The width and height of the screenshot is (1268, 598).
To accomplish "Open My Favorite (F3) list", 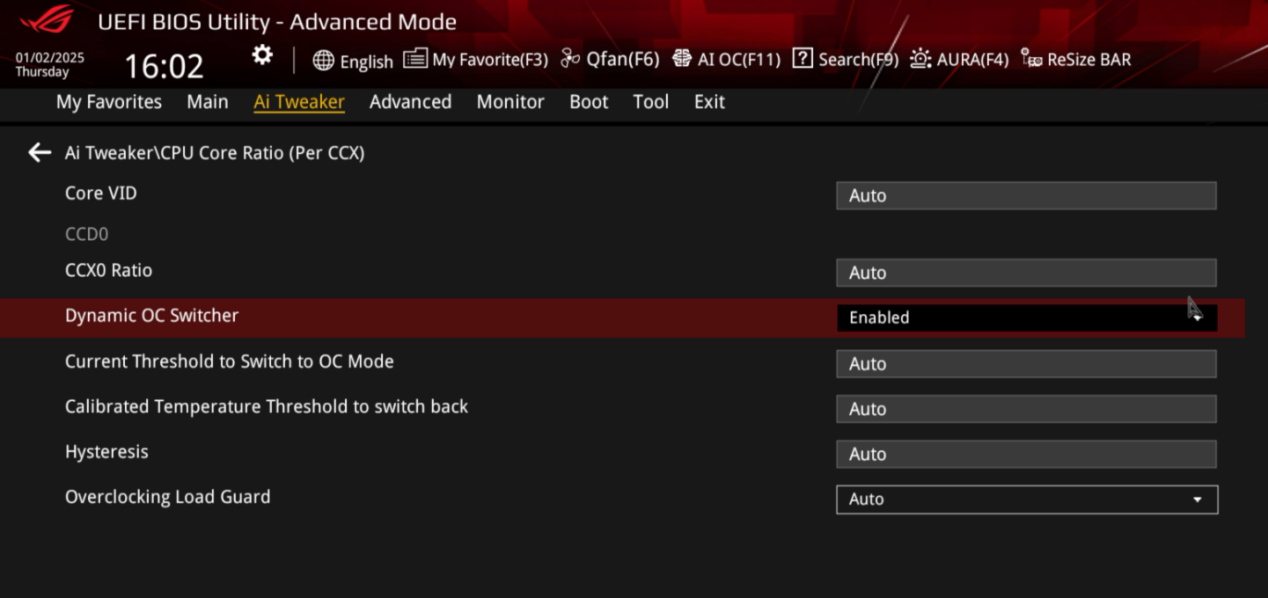I will tap(476, 60).
